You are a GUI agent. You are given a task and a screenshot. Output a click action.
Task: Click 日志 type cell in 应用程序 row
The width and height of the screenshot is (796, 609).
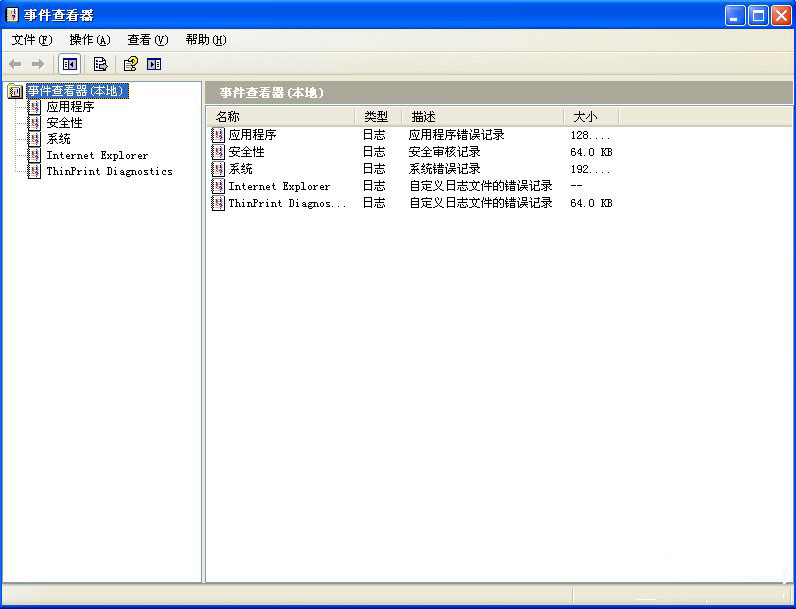(x=374, y=135)
